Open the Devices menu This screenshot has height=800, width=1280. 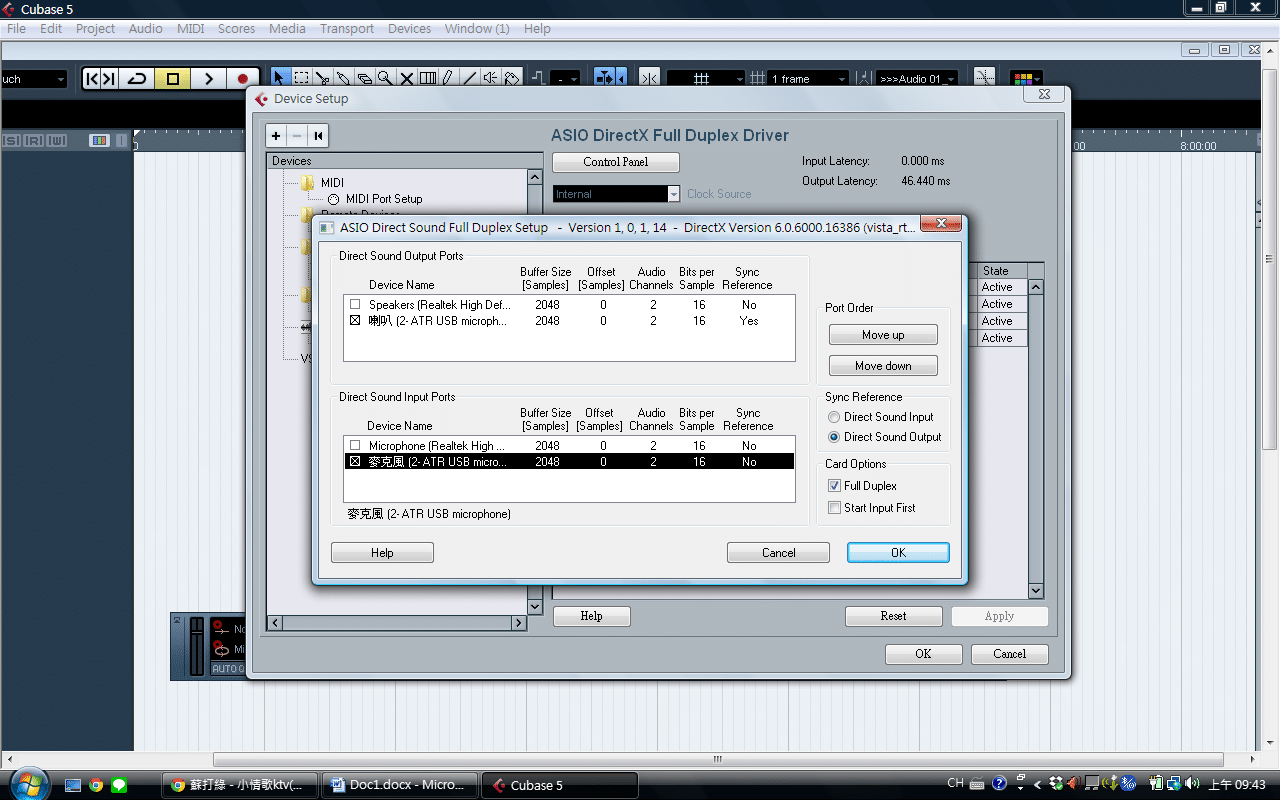point(409,29)
